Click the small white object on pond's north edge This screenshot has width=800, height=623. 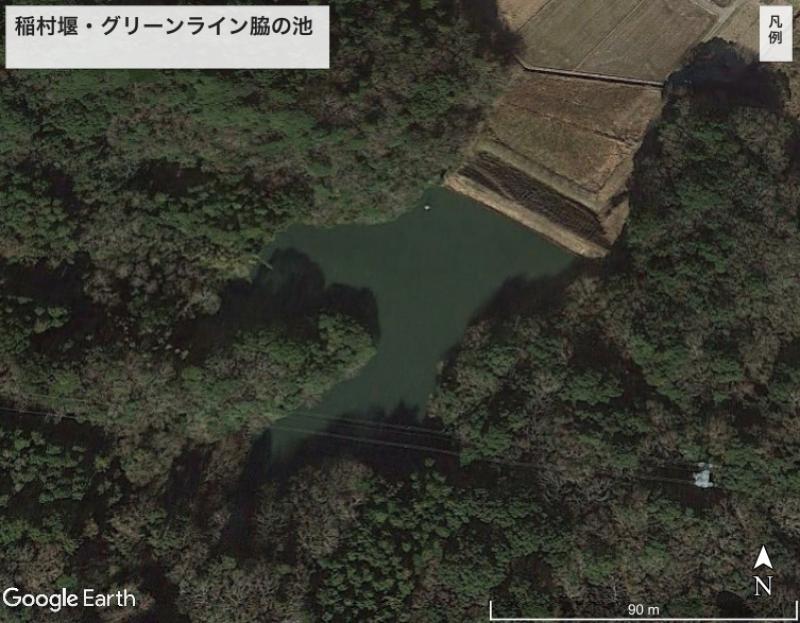point(427,207)
